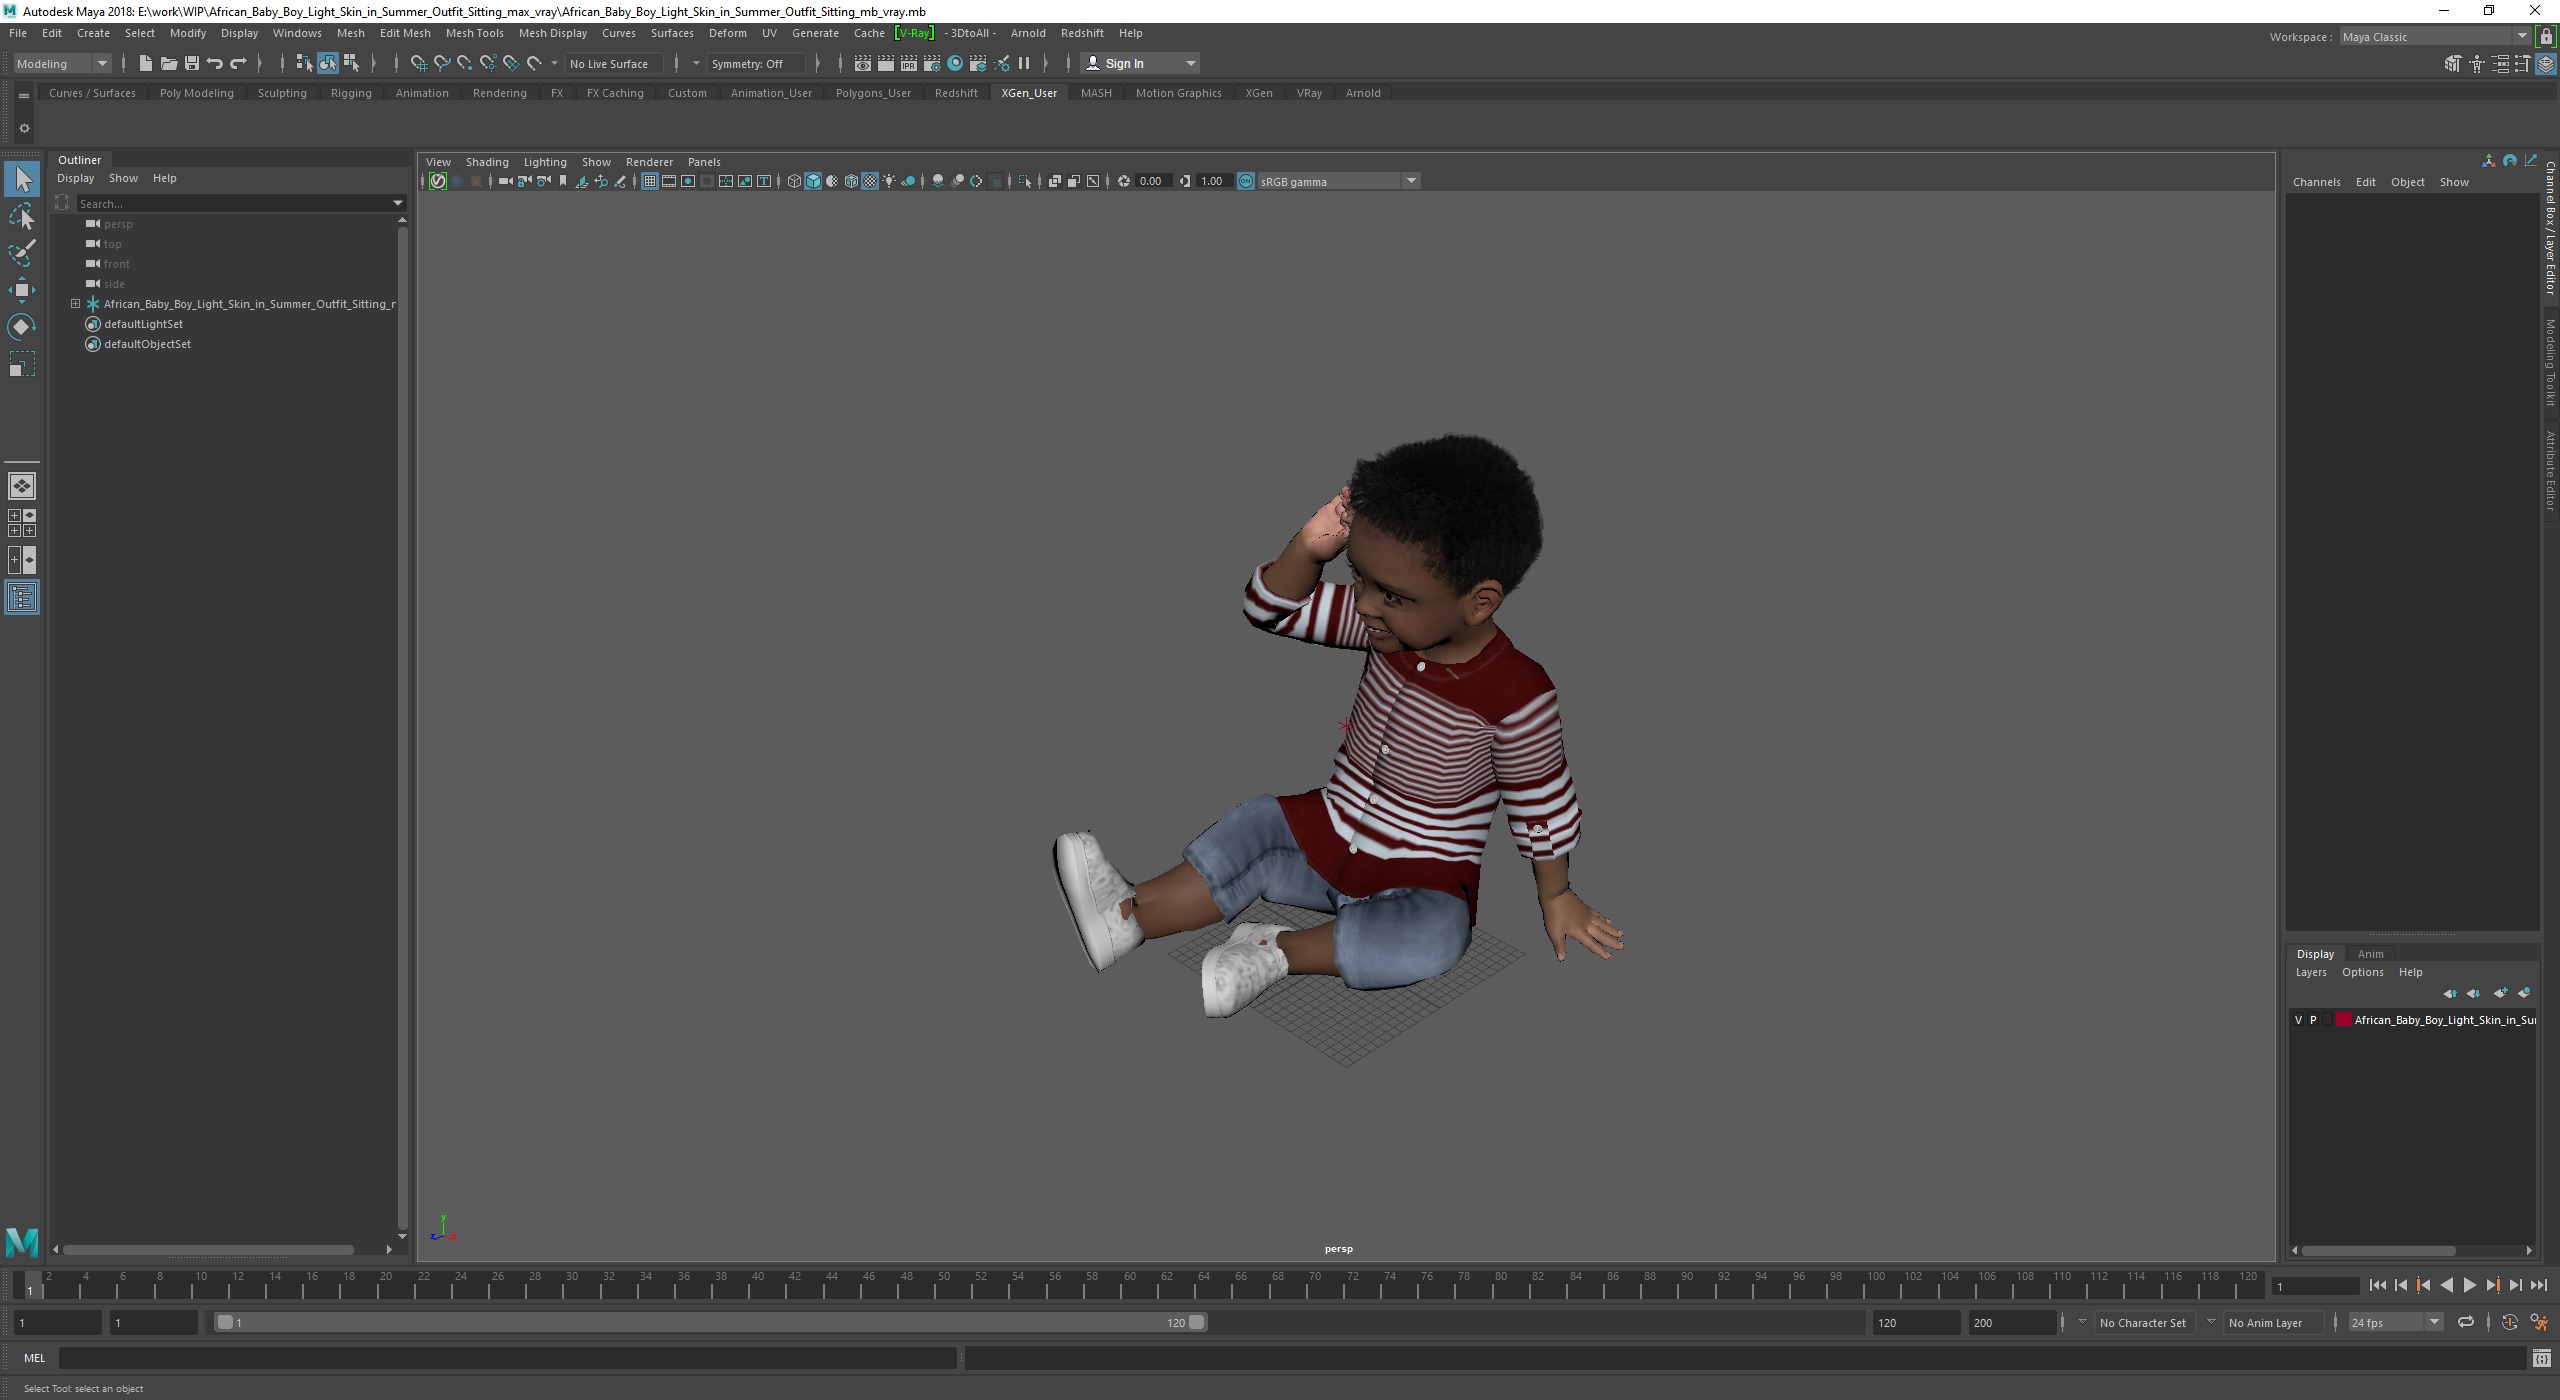
Task: Open the Render View window
Action: 862,63
